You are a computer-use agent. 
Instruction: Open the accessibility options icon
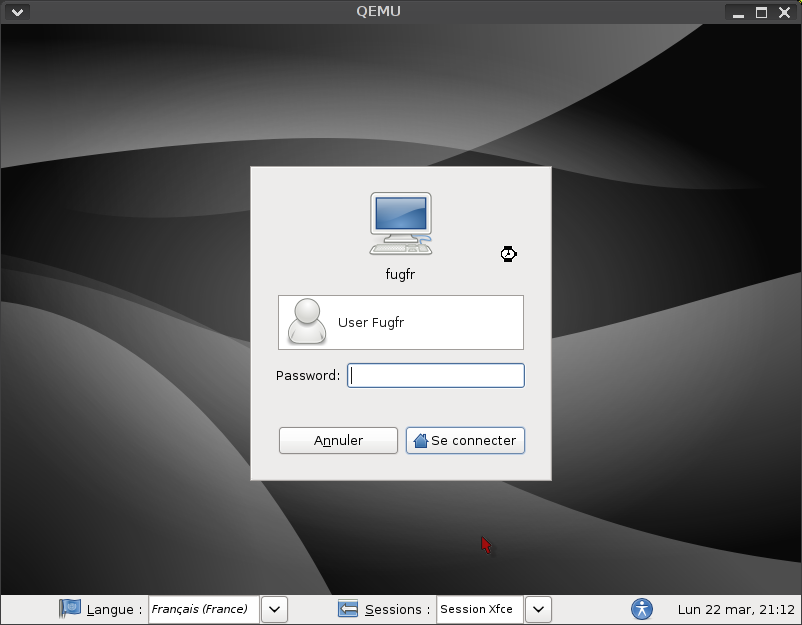click(x=642, y=608)
